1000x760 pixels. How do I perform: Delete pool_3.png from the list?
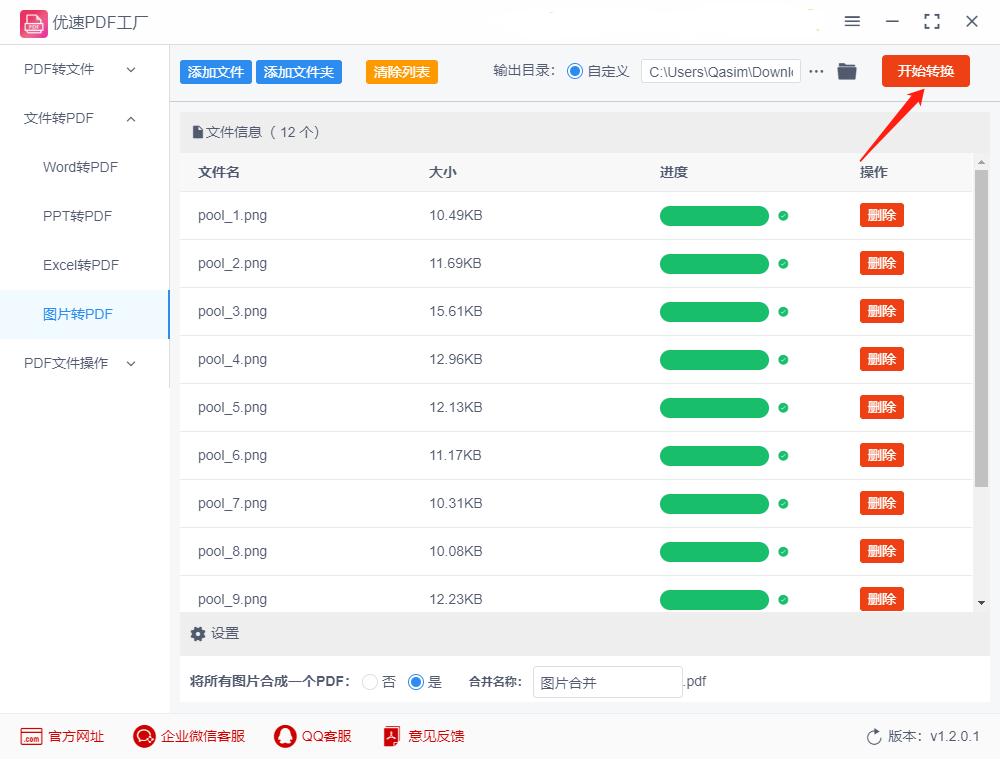pyautogui.click(x=881, y=311)
